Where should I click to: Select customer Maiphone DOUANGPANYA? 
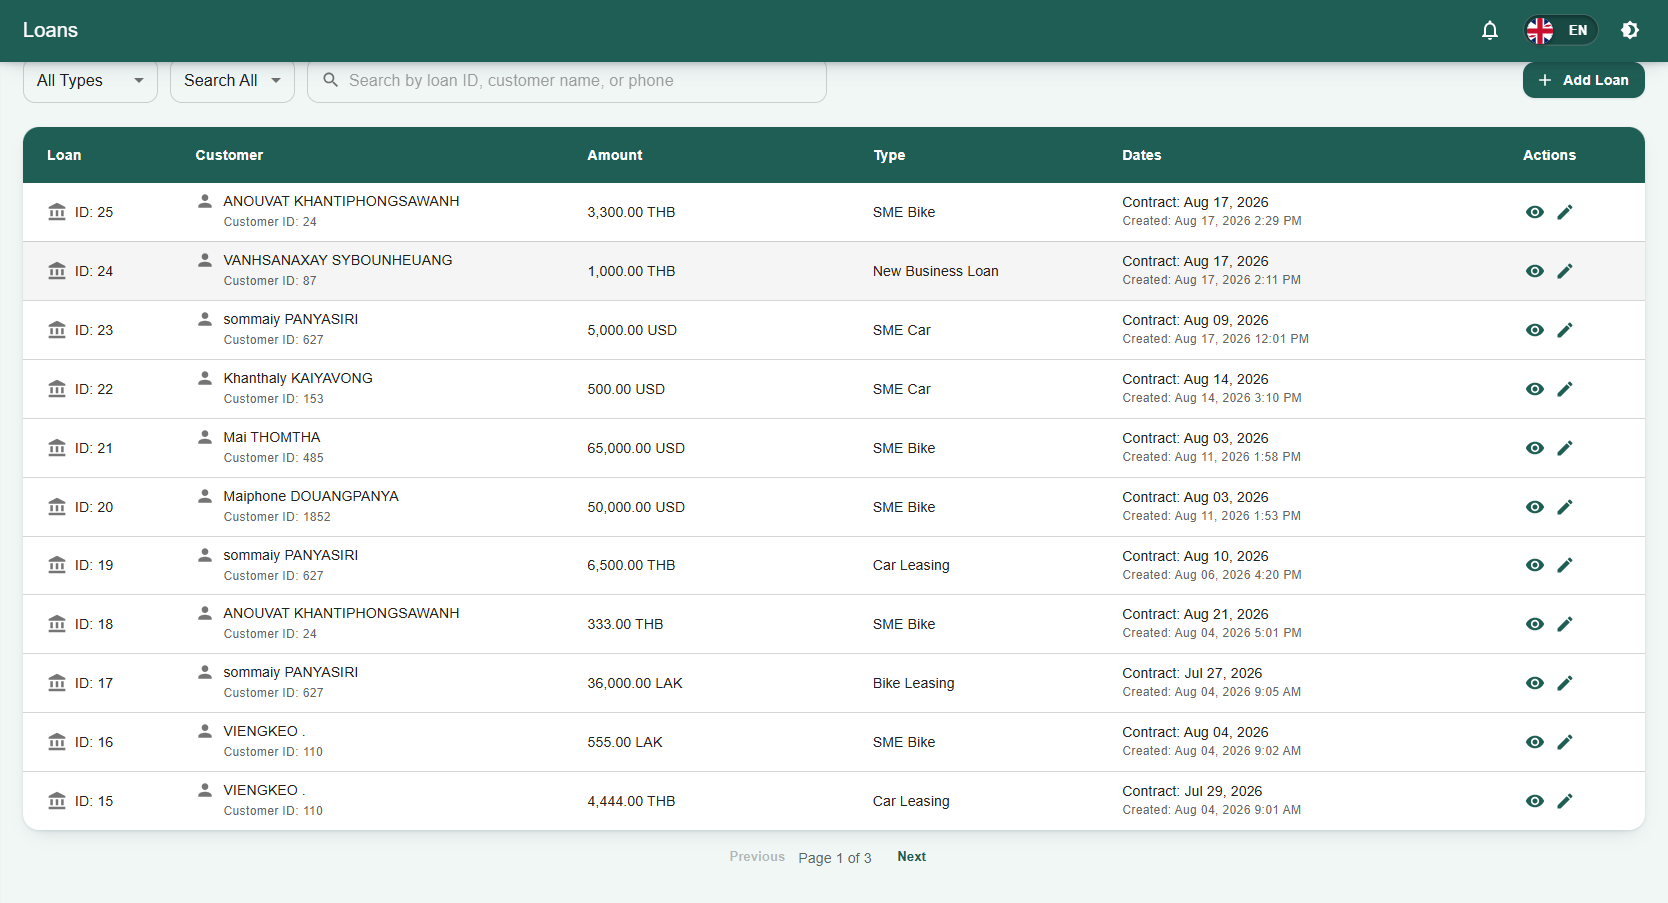click(311, 496)
